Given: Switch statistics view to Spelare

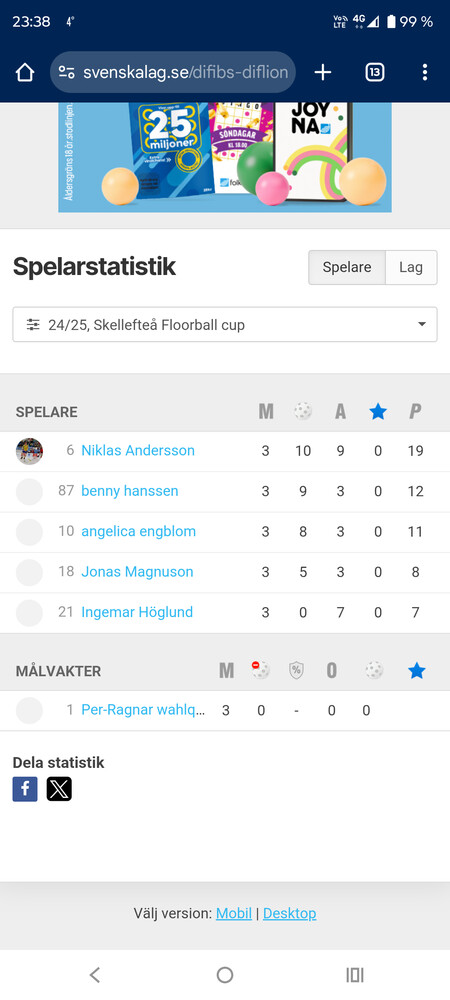Looking at the screenshot, I should [x=347, y=267].
